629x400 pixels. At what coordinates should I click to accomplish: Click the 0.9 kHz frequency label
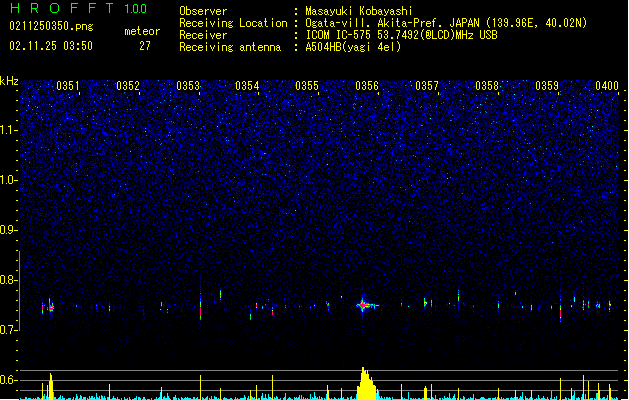click(x=9, y=230)
